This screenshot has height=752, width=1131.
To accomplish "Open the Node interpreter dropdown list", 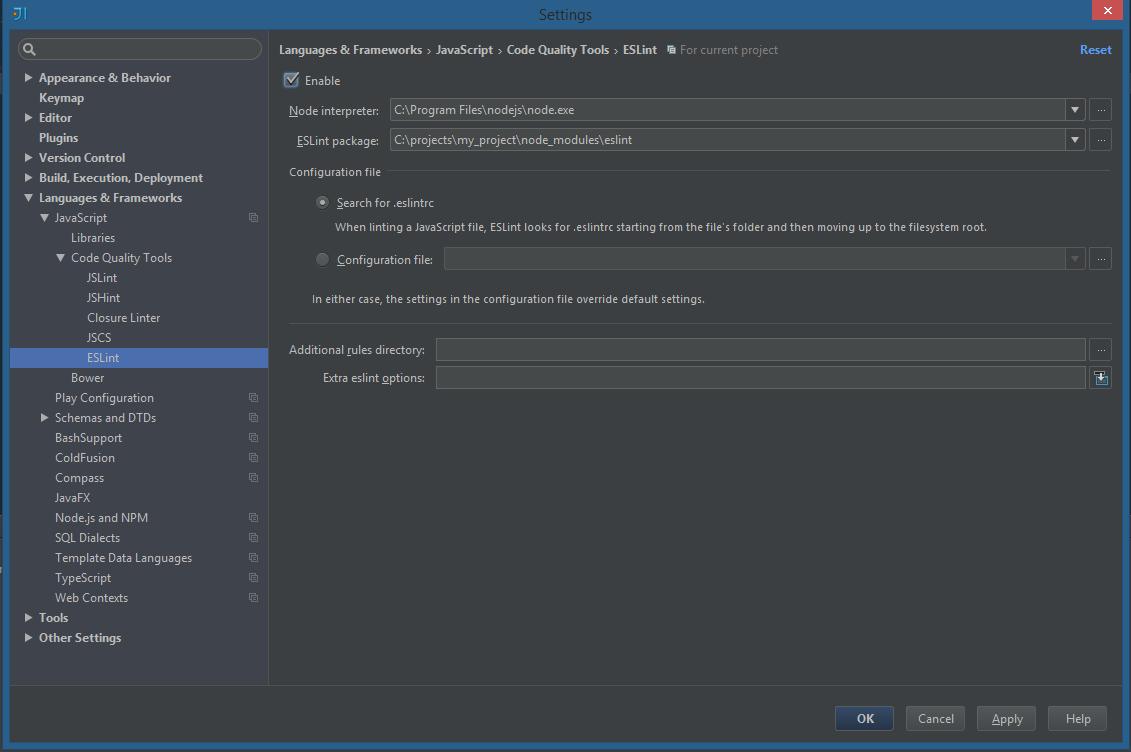I will (x=1075, y=110).
